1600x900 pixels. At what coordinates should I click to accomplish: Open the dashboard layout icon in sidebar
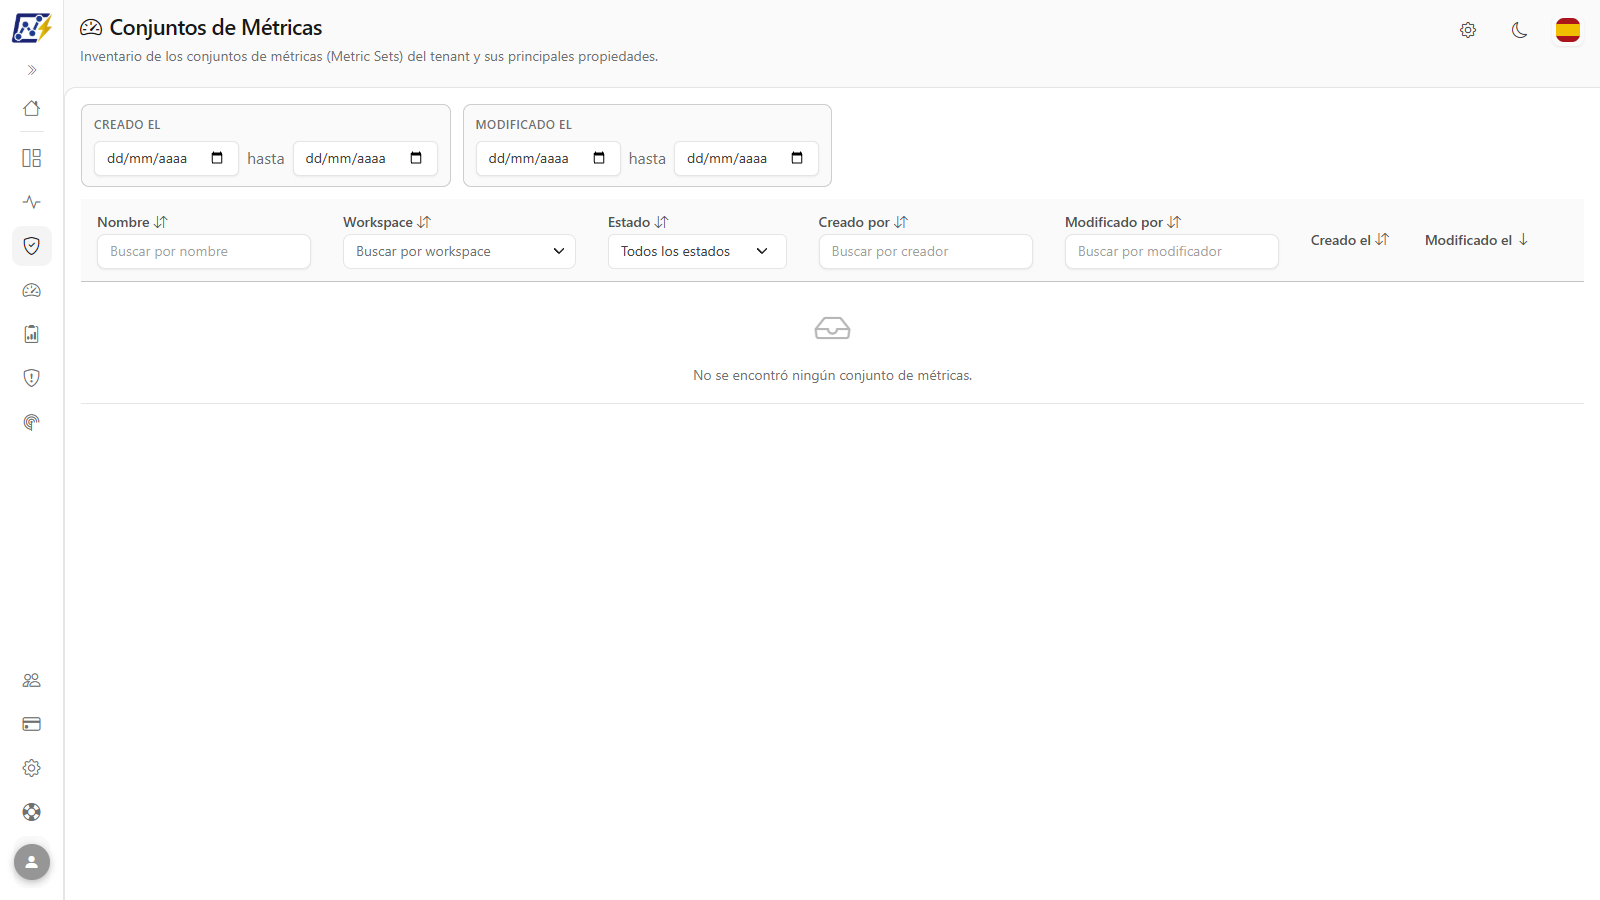[x=32, y=158]
